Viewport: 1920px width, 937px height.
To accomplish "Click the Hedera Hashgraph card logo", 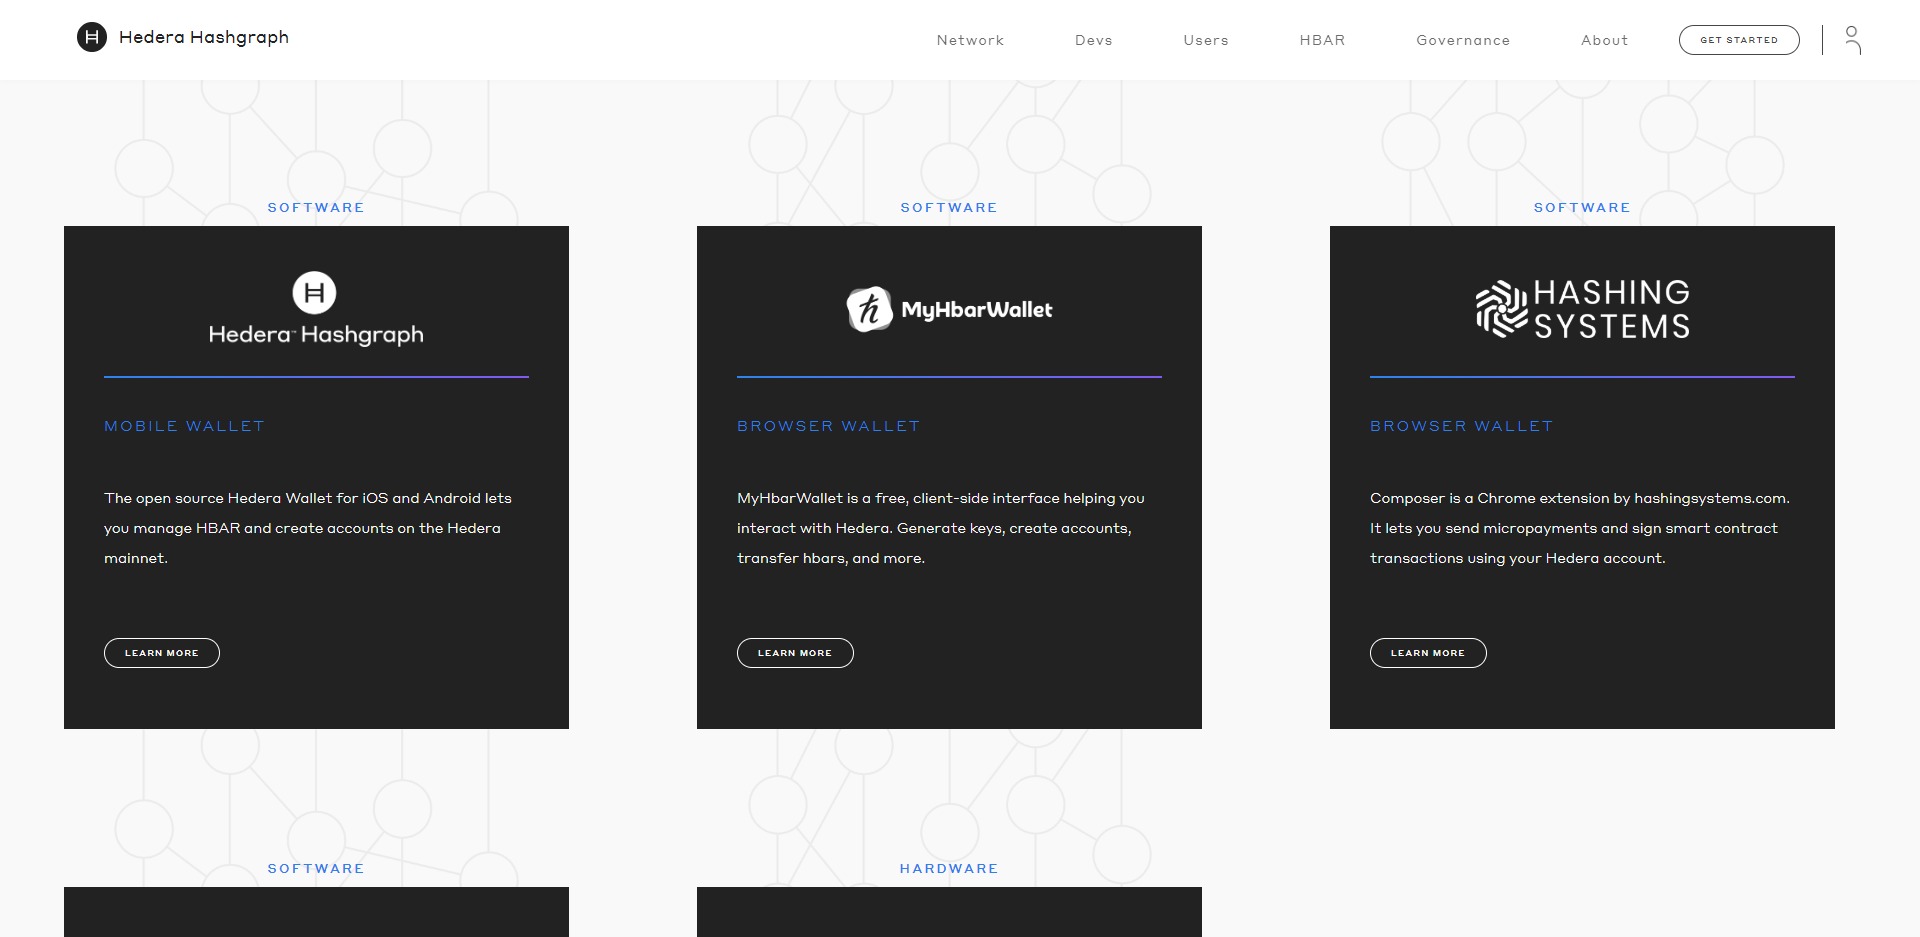I will (316, 309).
